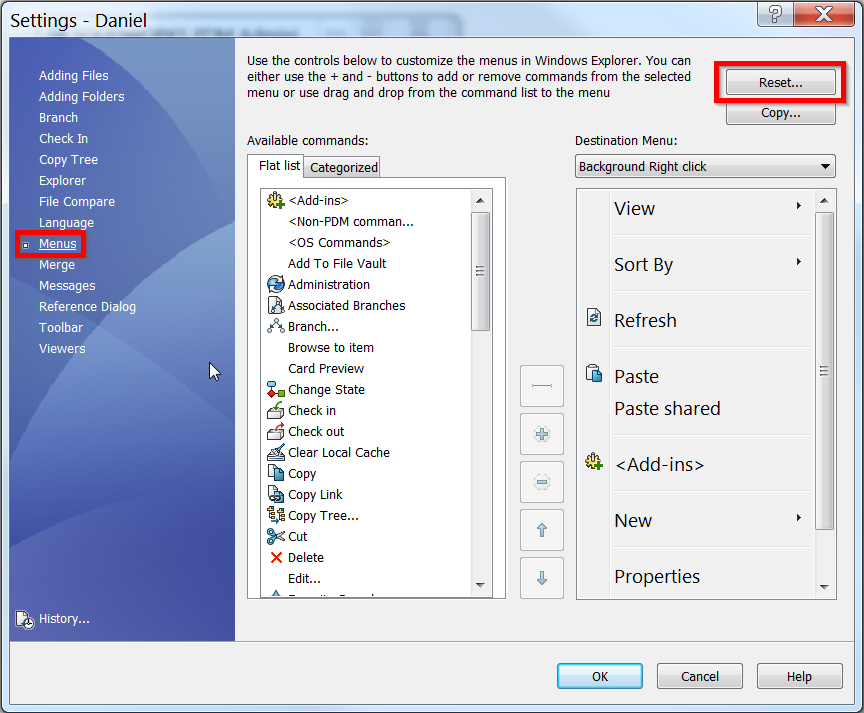
Task: Select the Check In settings page
Action: (x=63, y=138)
